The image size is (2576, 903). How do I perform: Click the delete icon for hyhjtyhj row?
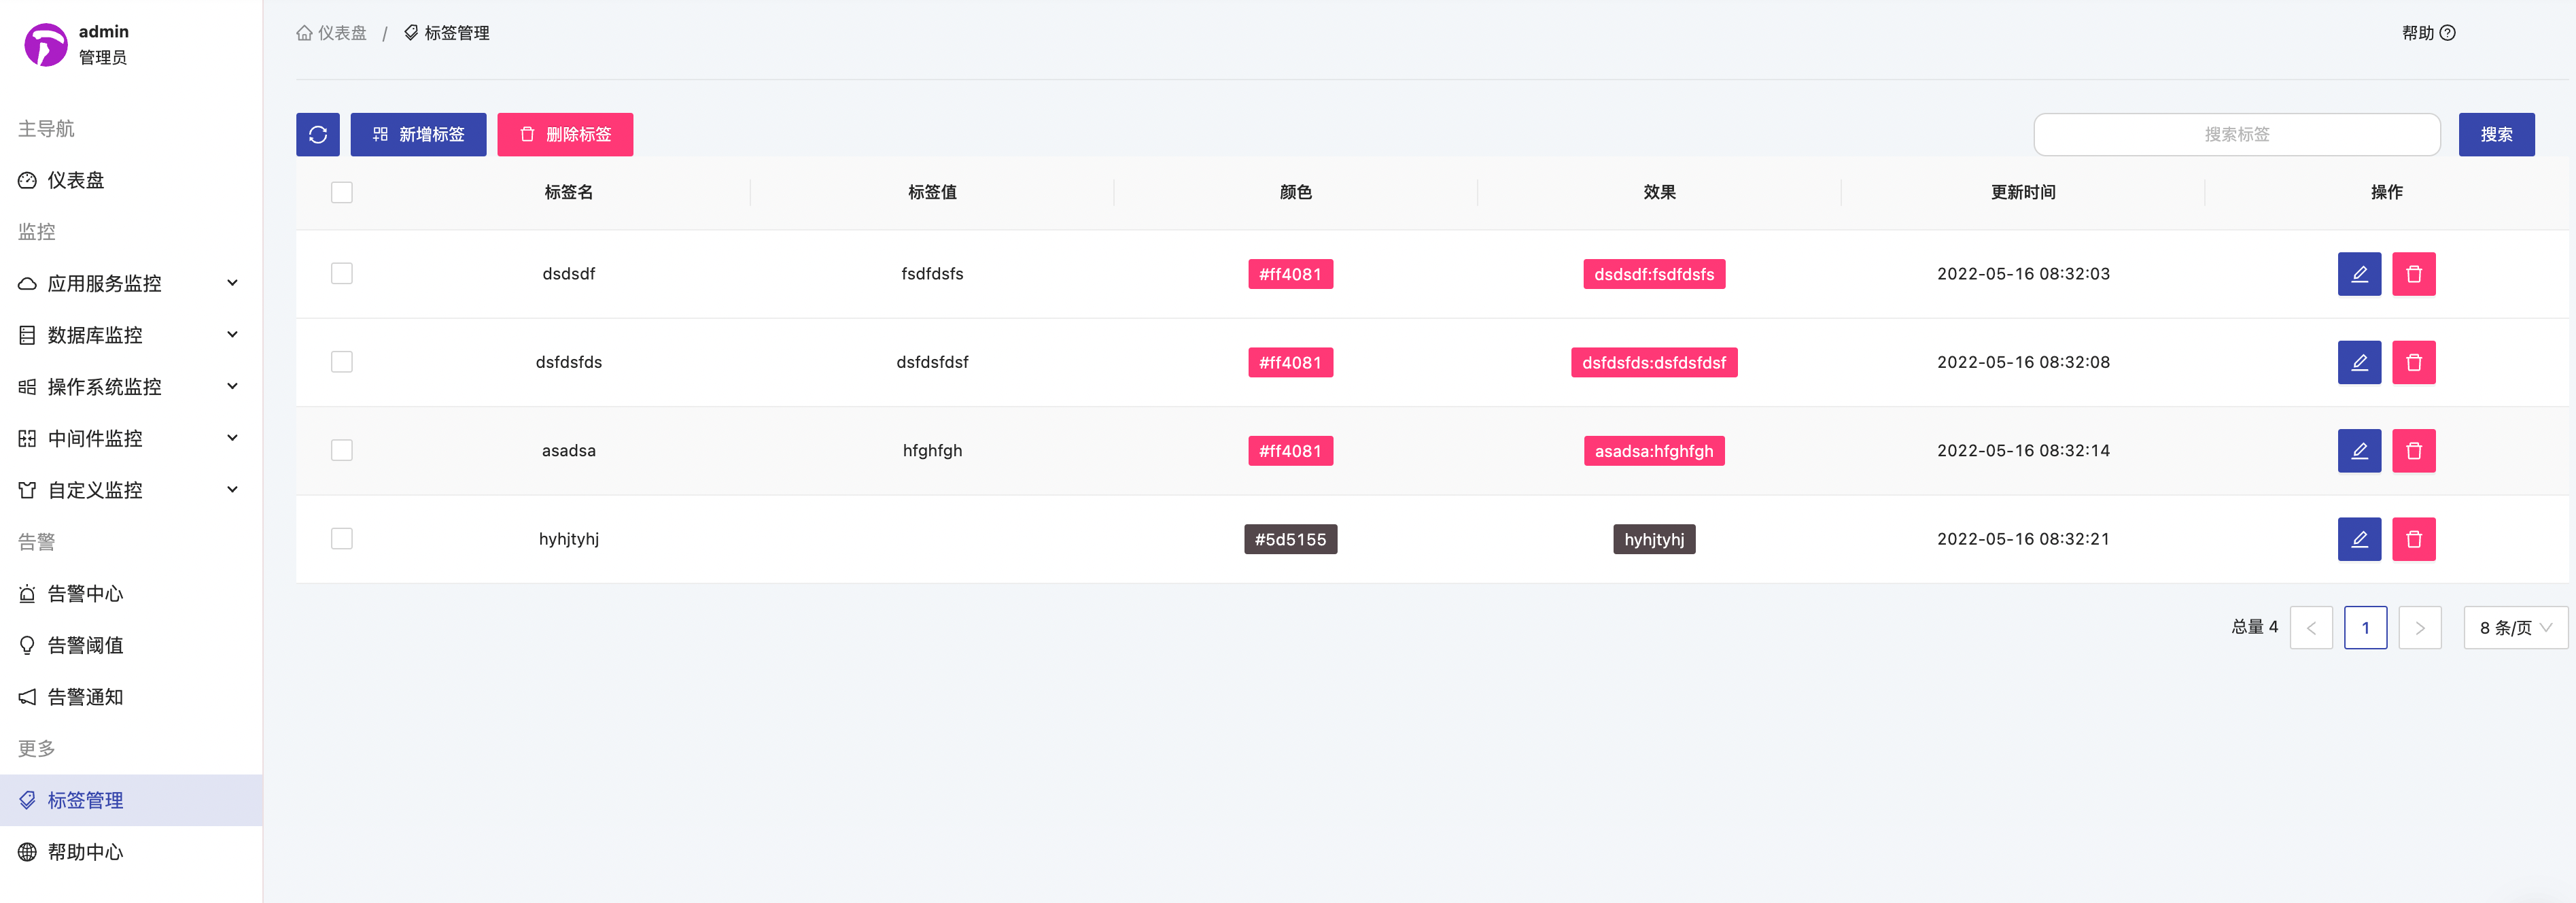2413,538
